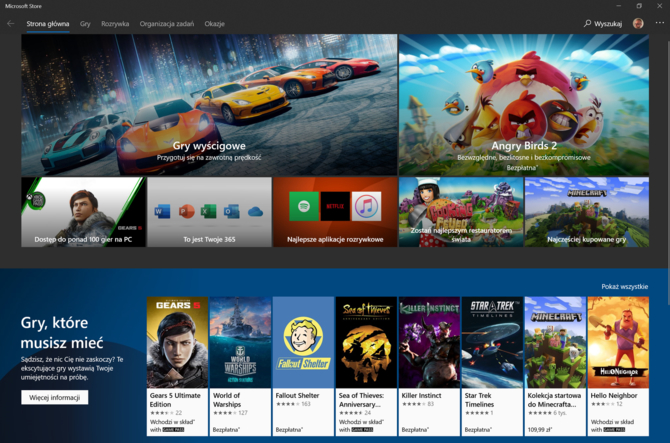This screenshot has width=670, height=443.
Task: Switch to Strona główna tab
Action: click(x=48, y=24)
